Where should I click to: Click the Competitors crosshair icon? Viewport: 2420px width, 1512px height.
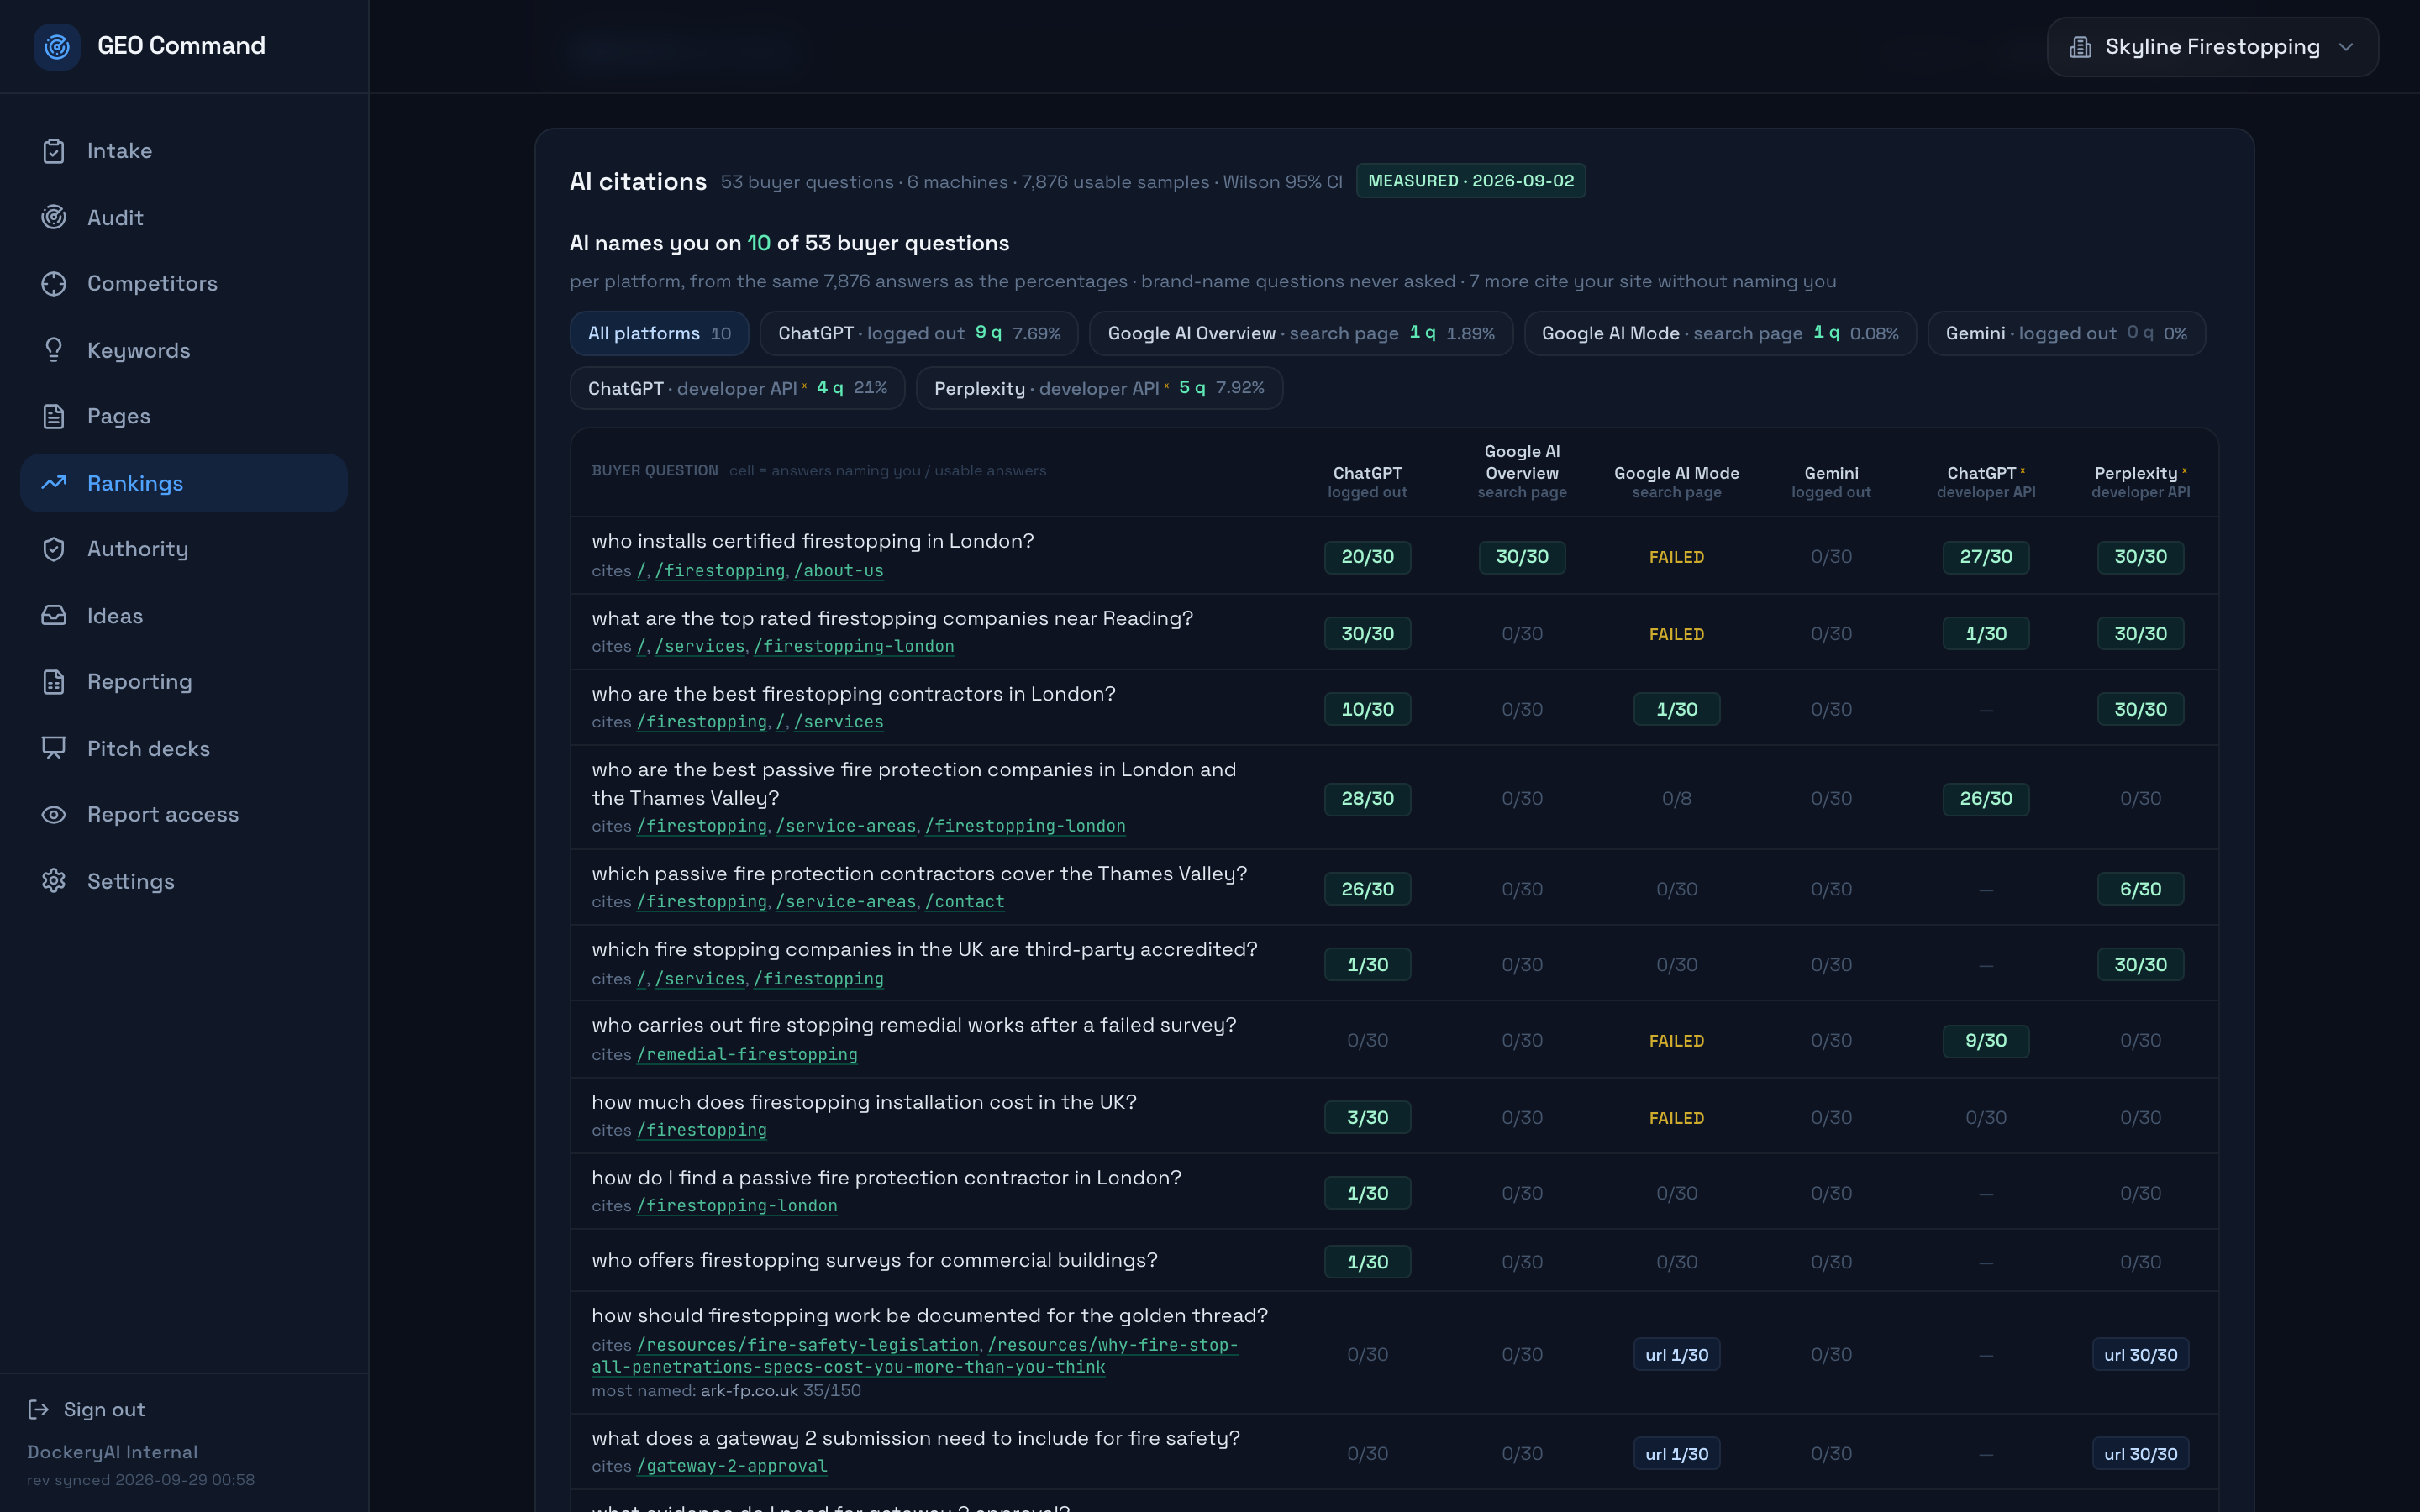point(54,284)
